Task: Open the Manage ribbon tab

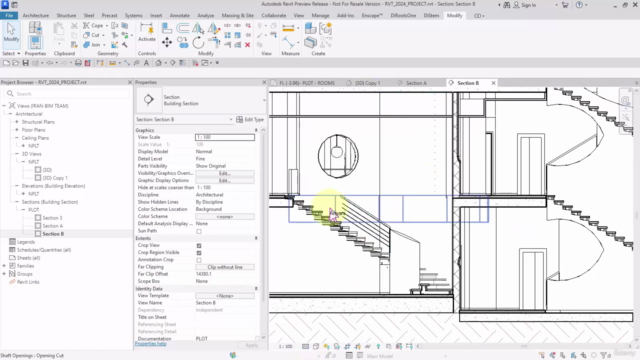Action: (320, 16)
